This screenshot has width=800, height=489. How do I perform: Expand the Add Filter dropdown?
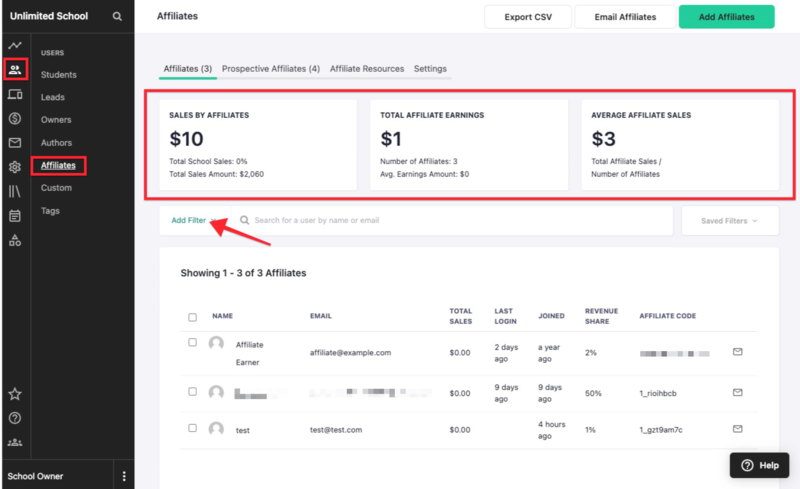click(x=194, y=221)
